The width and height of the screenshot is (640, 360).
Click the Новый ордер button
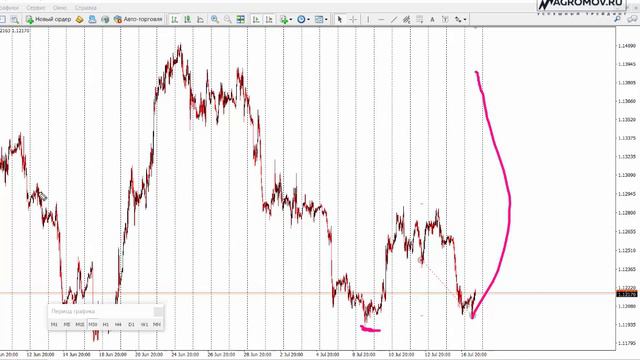(x=48, y=19)
